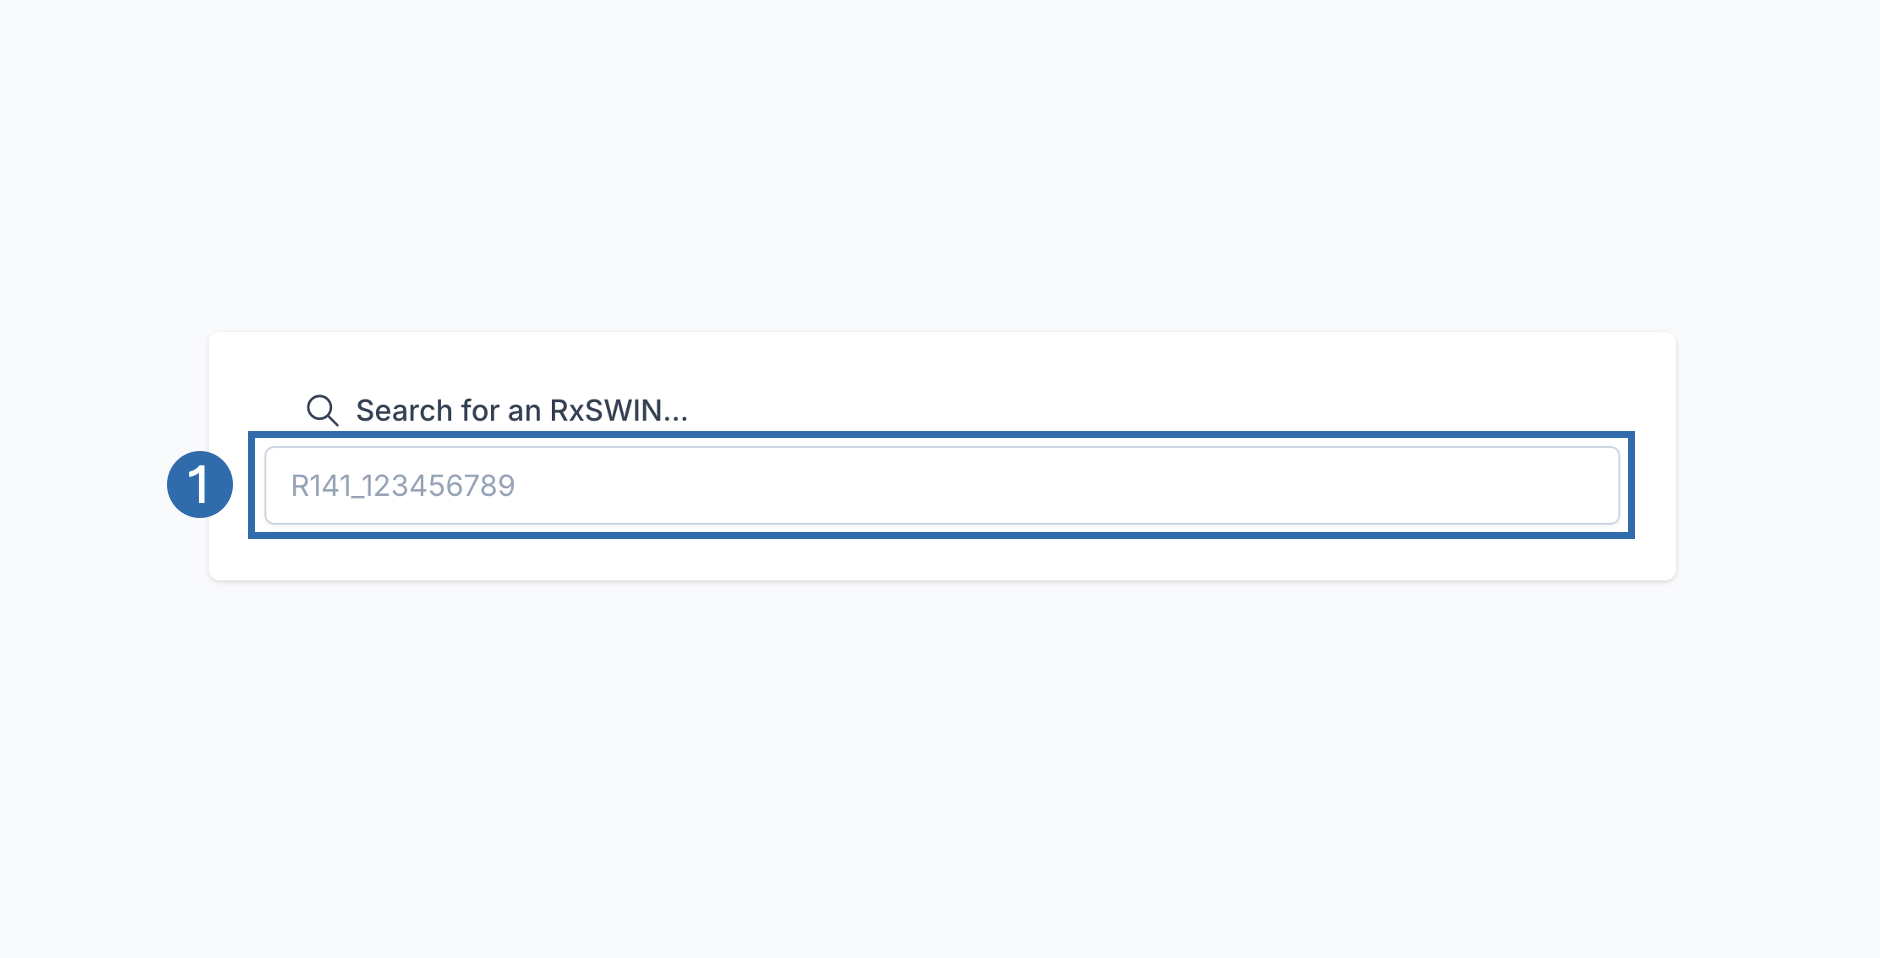
Task: Click the blue numbered badge labeled 1
Action: [x=200, y=484]
